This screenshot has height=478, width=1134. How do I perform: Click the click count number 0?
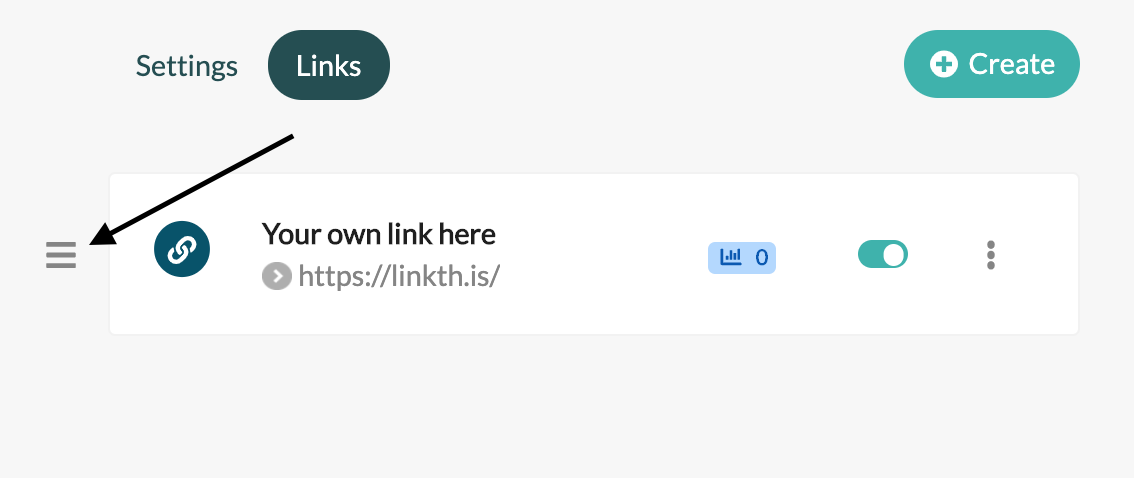[x=762, y=257]
